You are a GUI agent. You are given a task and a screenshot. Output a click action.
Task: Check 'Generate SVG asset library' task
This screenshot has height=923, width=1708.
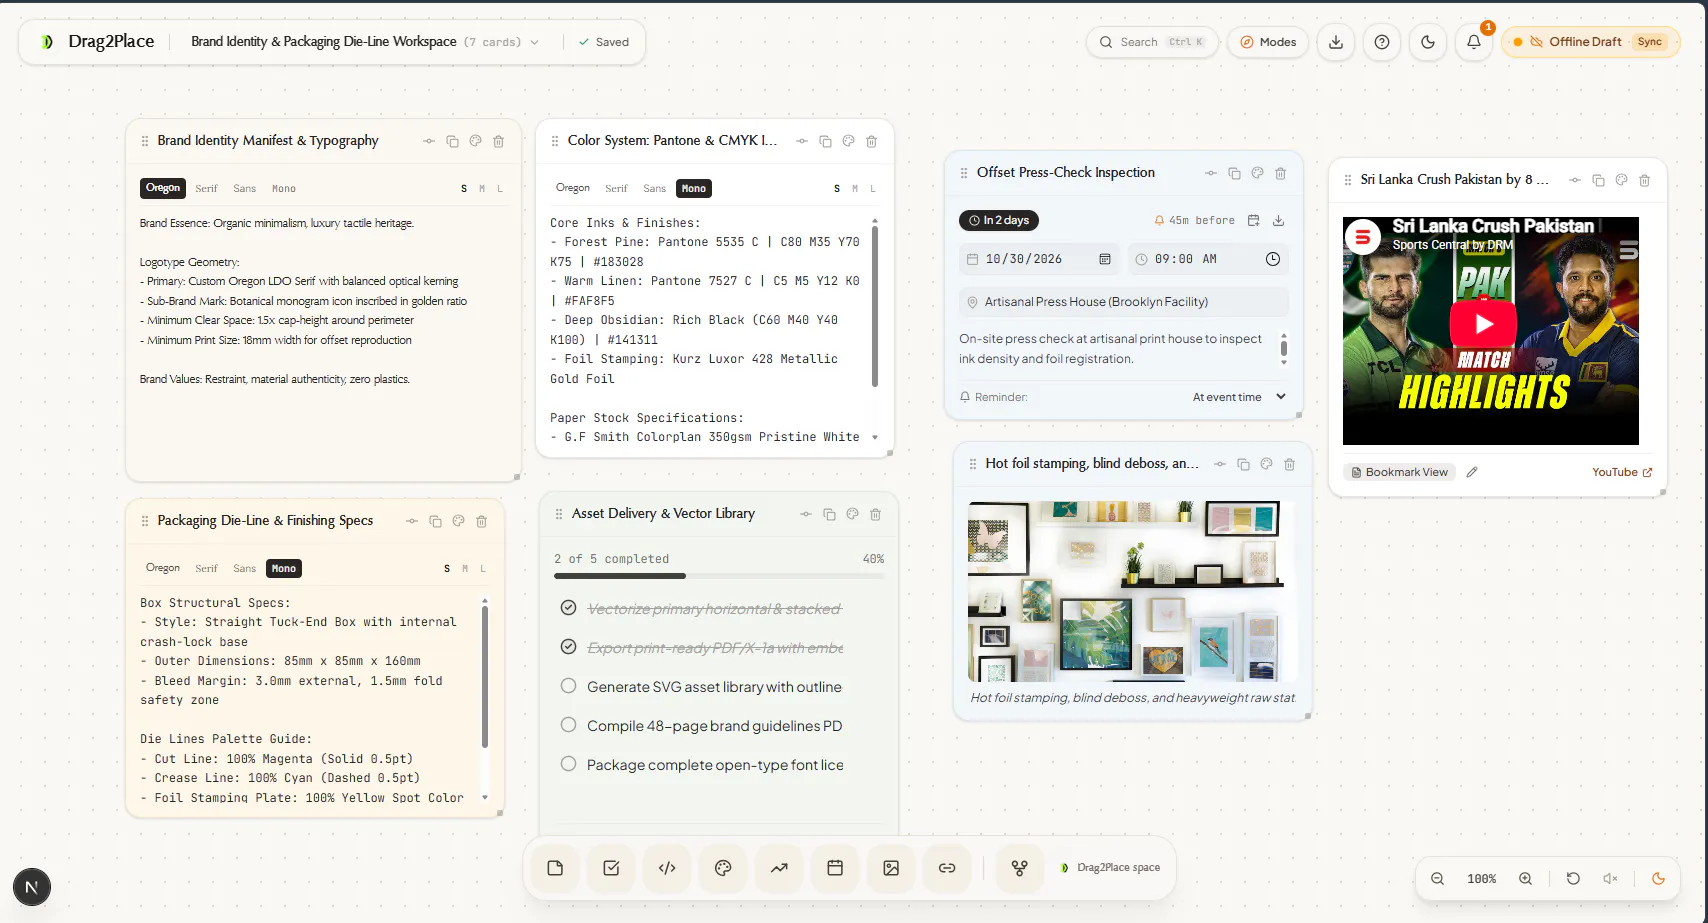coord(568,686)
